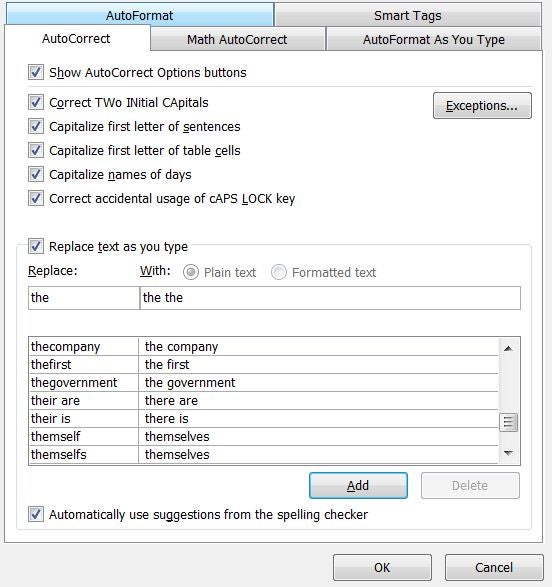552x587 pixels.
Task: Toggle Correct accidental usage of cAPS LOCK
Action: 36,198
